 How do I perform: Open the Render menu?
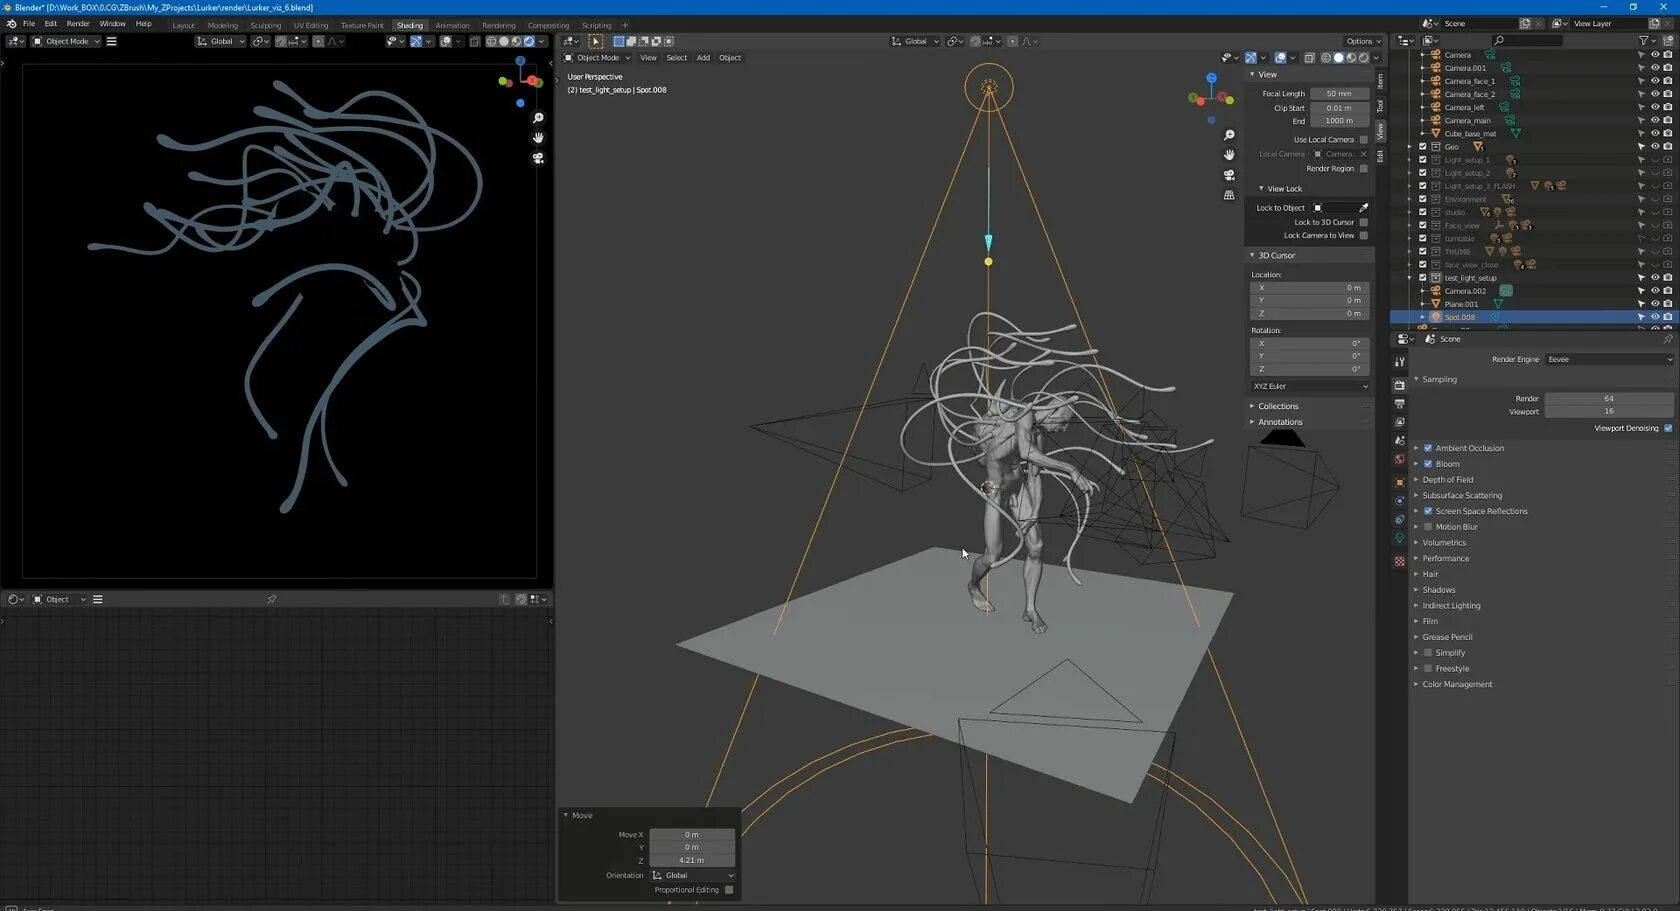pyautogui.click(x=78, y=24)
